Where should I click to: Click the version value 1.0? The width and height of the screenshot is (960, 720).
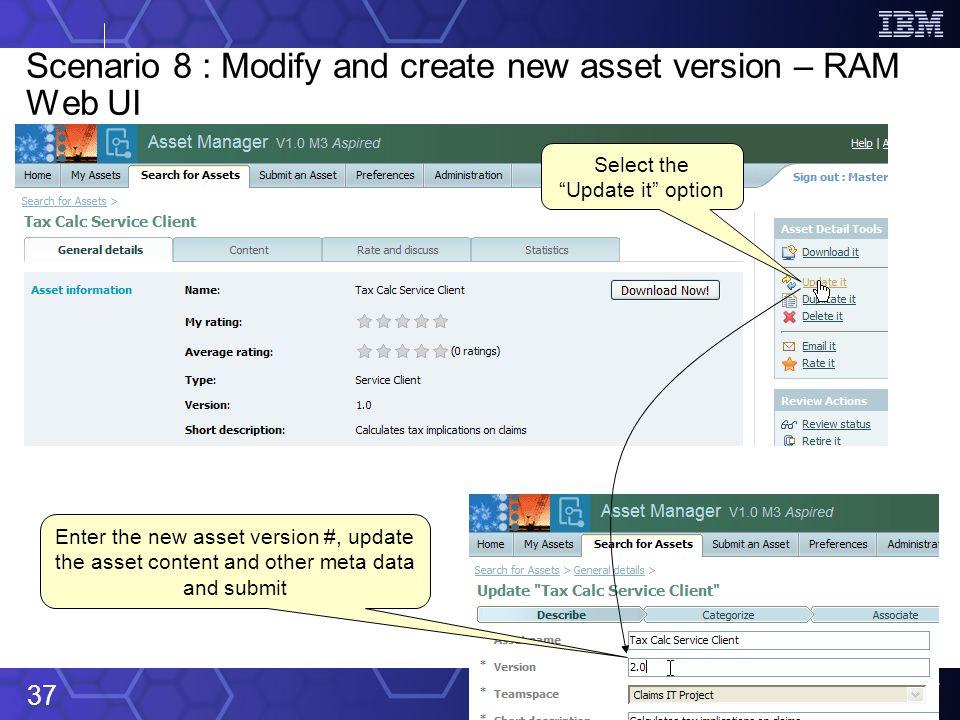(364, 405)
